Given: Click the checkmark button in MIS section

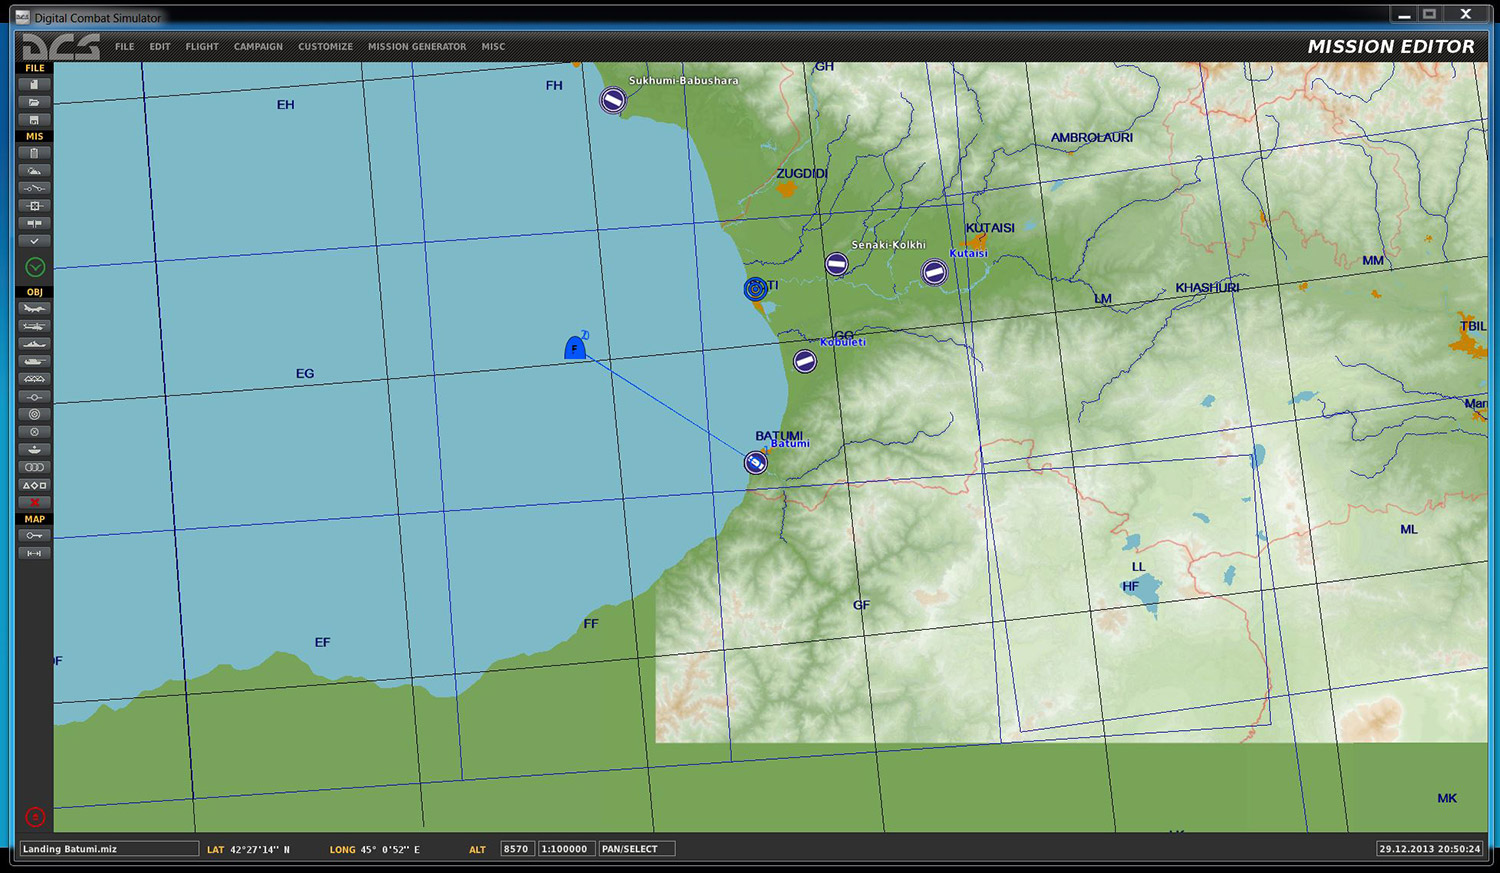Looking at the screenshot, I should [34, 241].
